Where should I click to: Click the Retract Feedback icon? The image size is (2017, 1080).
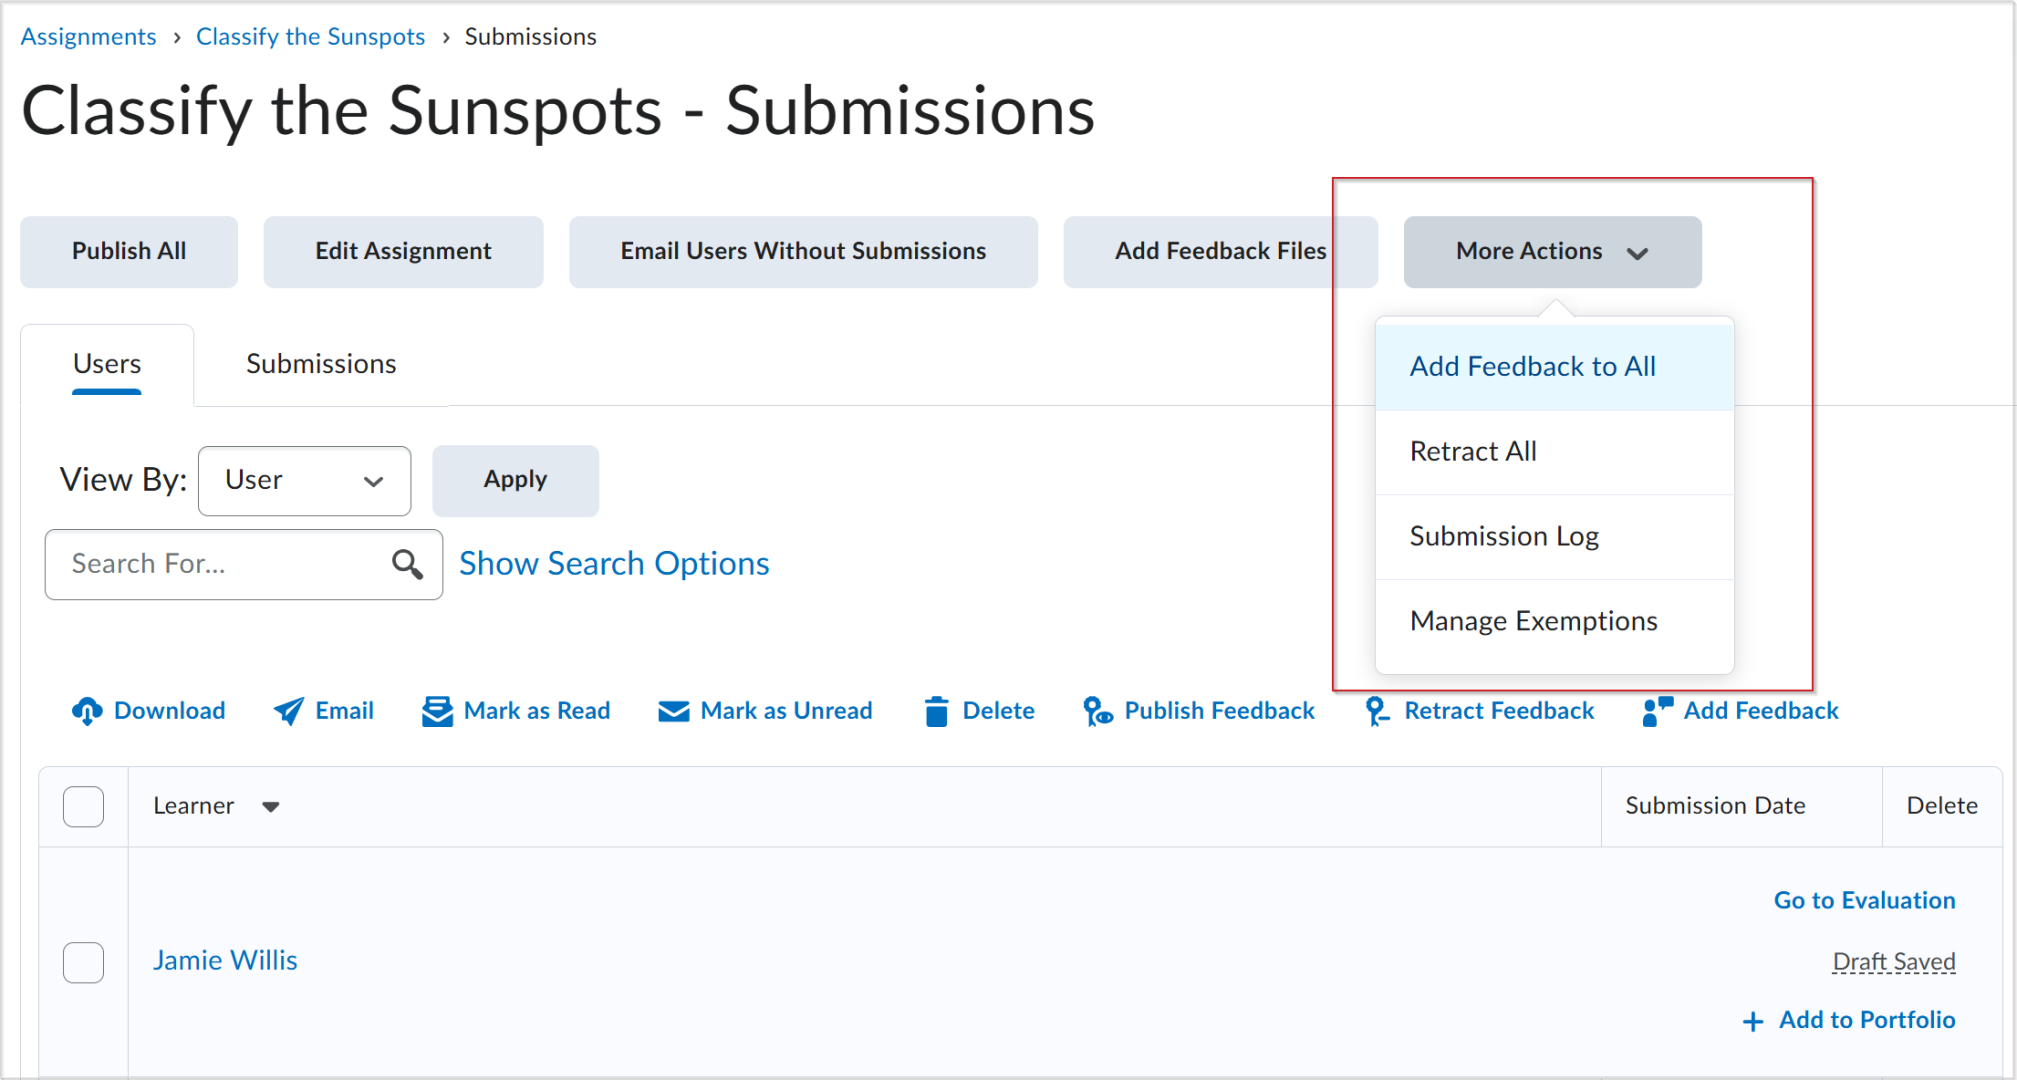(1377, 711)
